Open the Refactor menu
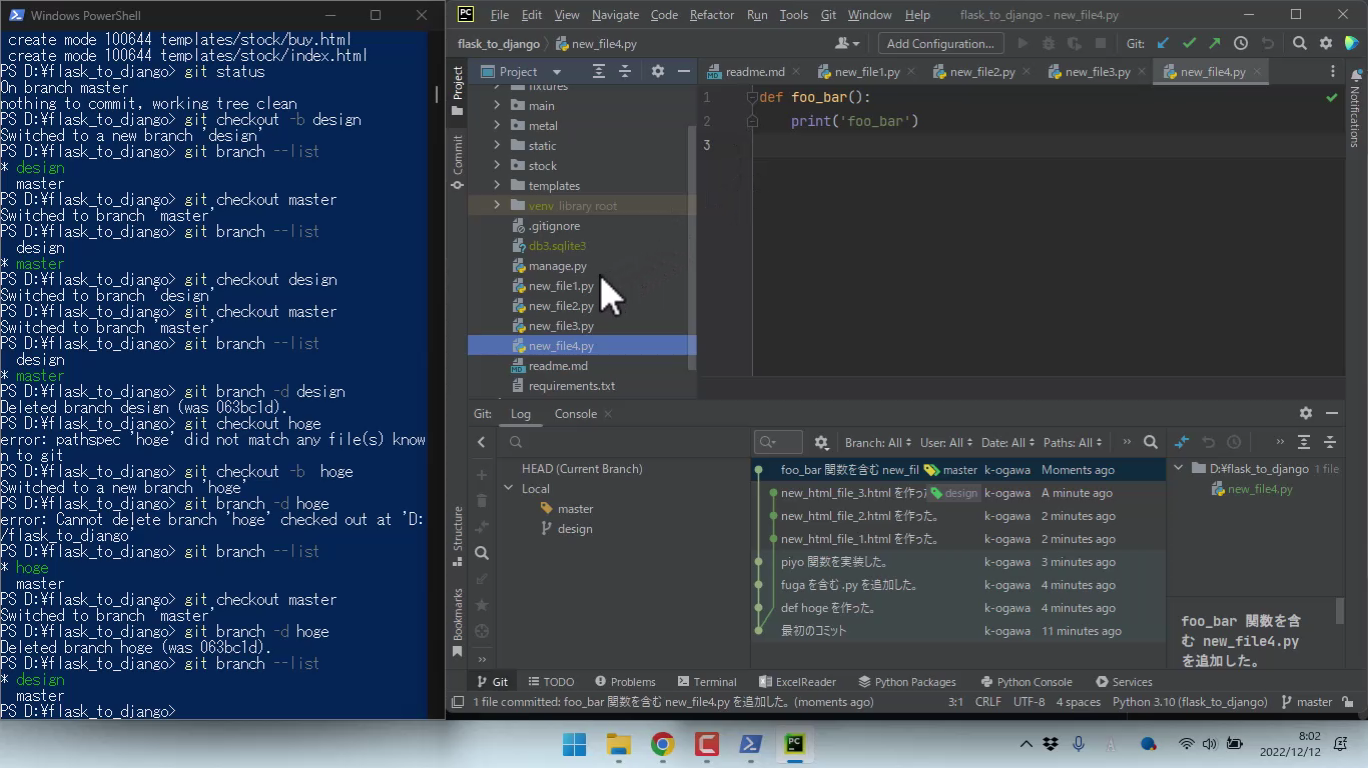The image size is (1368, 768). [711, 15]
